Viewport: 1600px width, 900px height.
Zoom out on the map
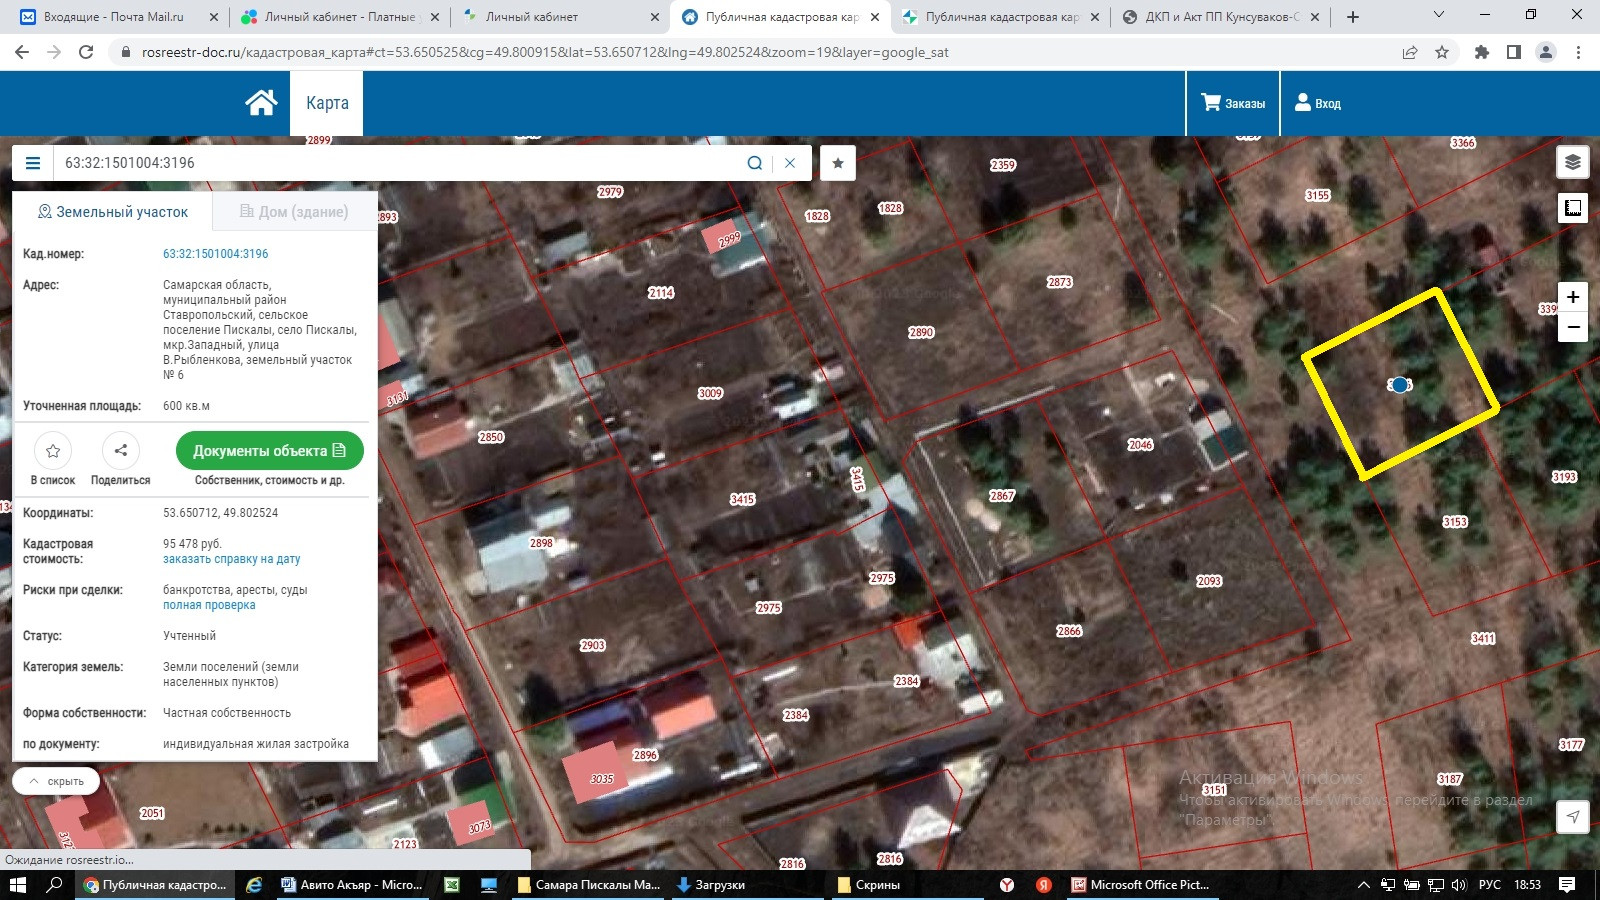(1573, 327)
